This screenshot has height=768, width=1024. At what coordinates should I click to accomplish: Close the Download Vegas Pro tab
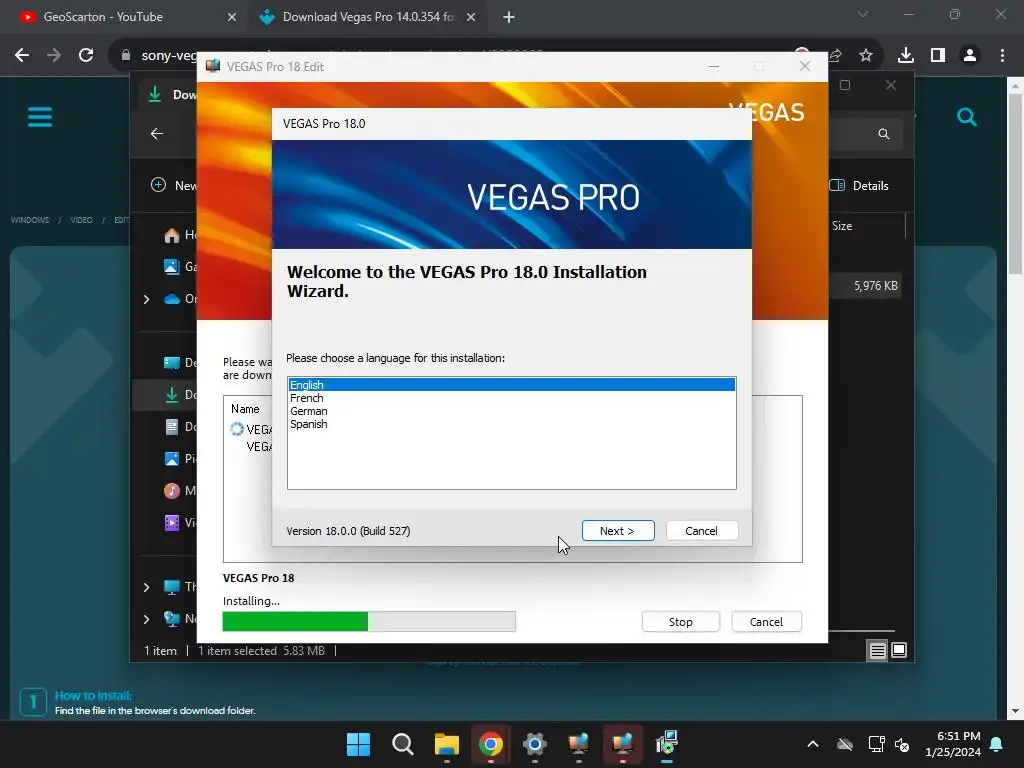(x=471, y=18)
